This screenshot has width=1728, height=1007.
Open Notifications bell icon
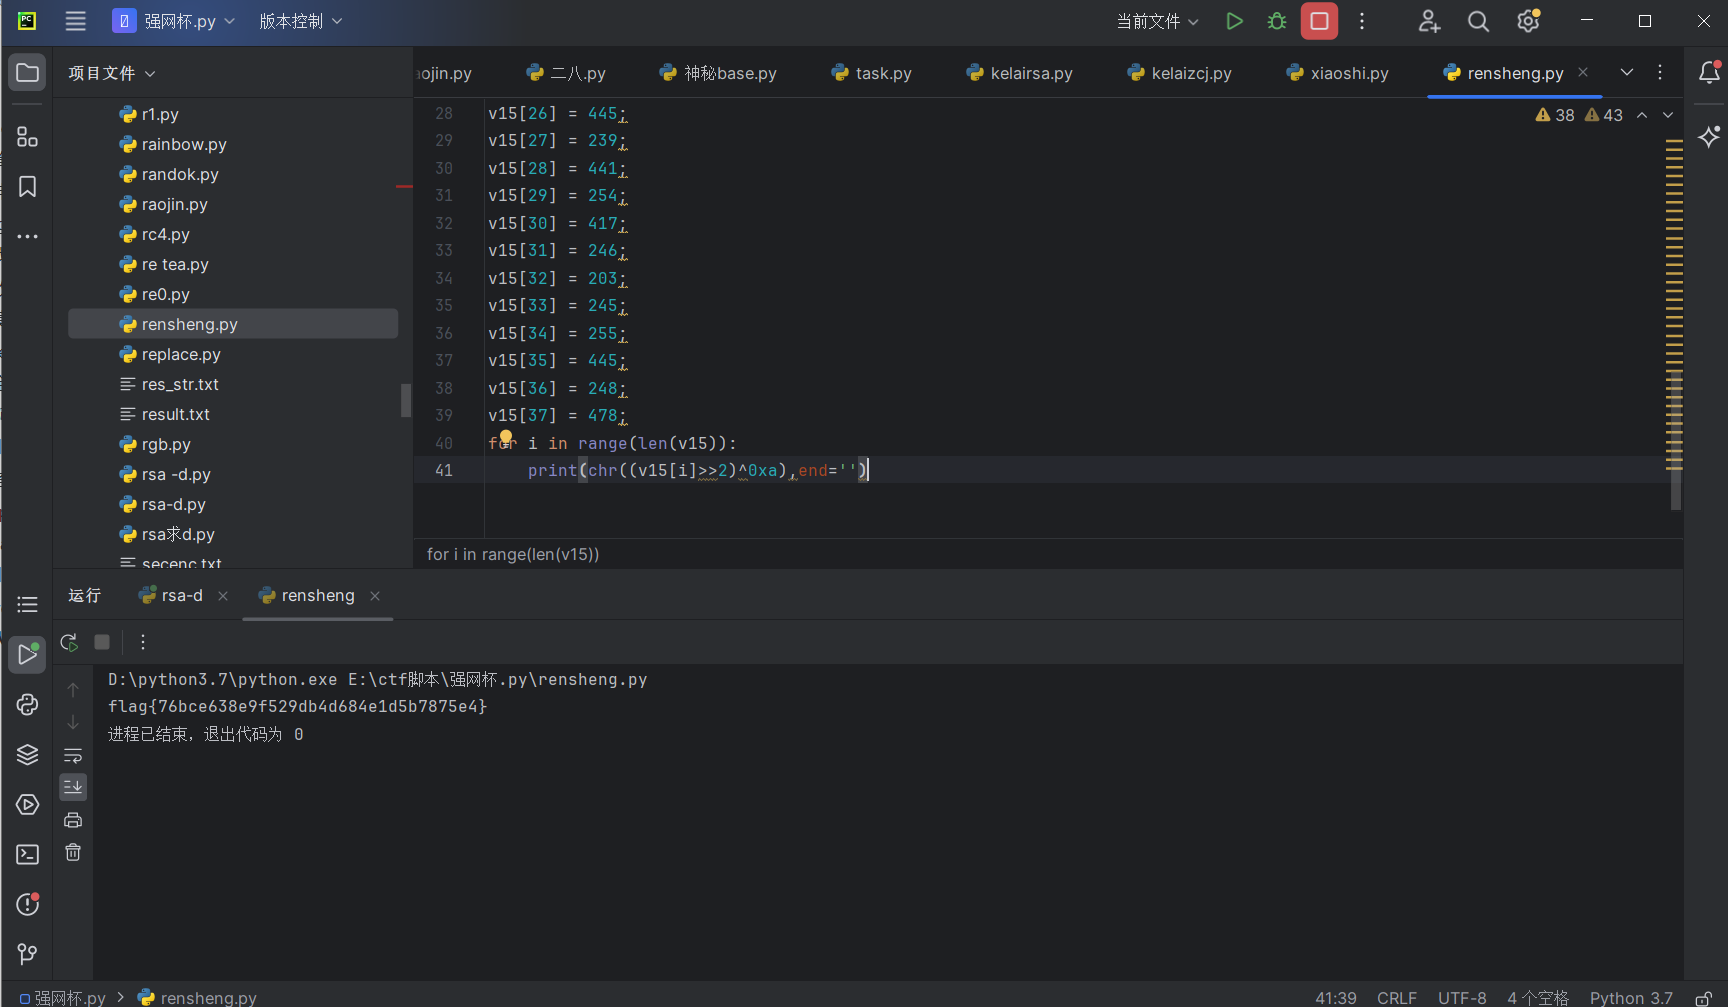[x=1709, y=72]
